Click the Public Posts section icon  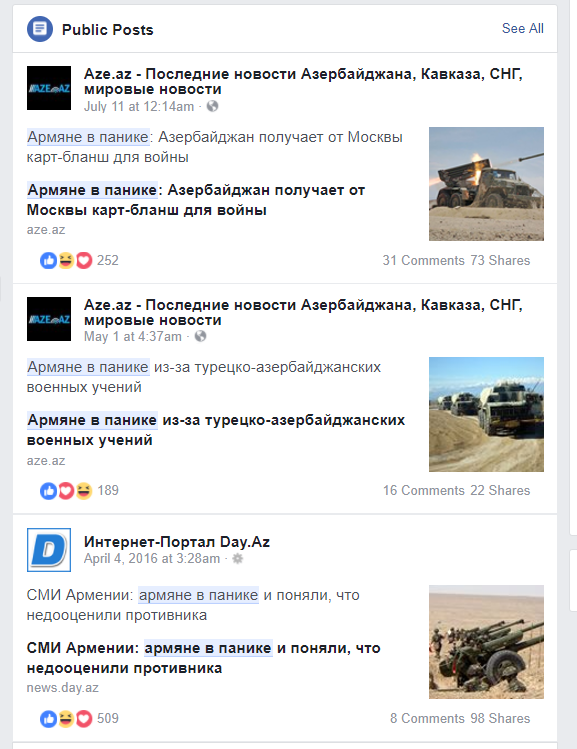tap(40, 29)
